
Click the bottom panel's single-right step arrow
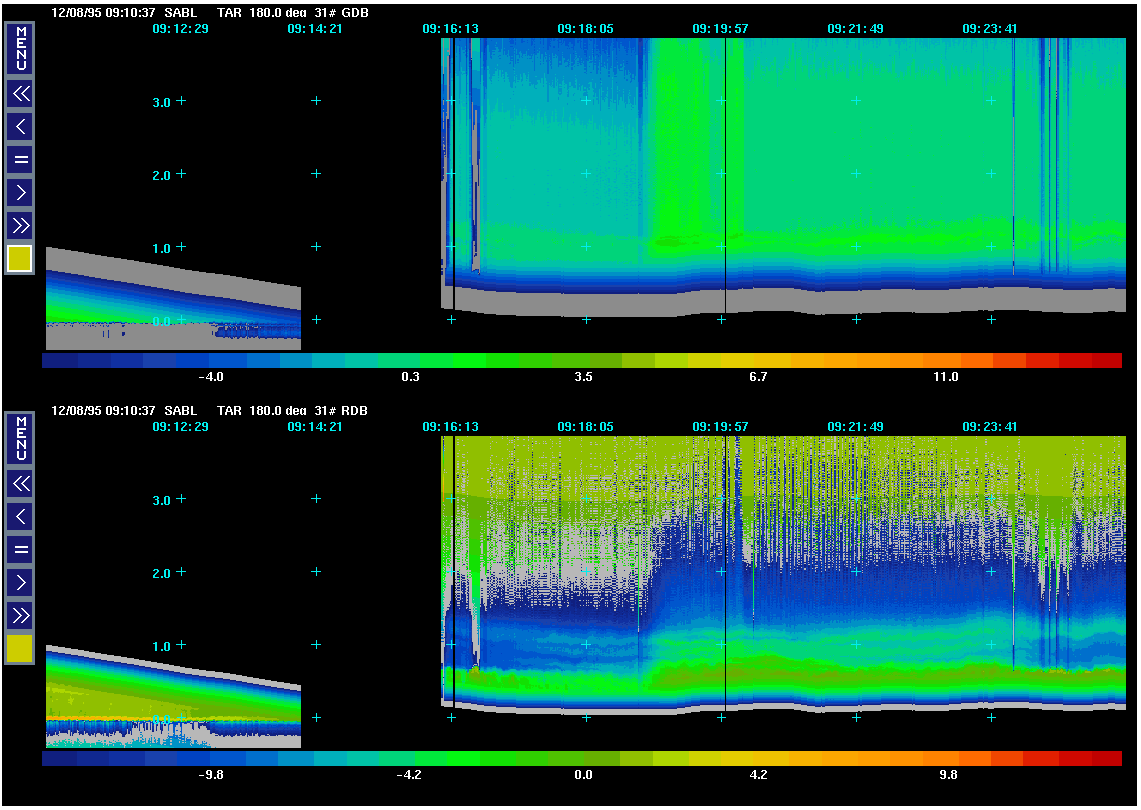coord(20,581)
